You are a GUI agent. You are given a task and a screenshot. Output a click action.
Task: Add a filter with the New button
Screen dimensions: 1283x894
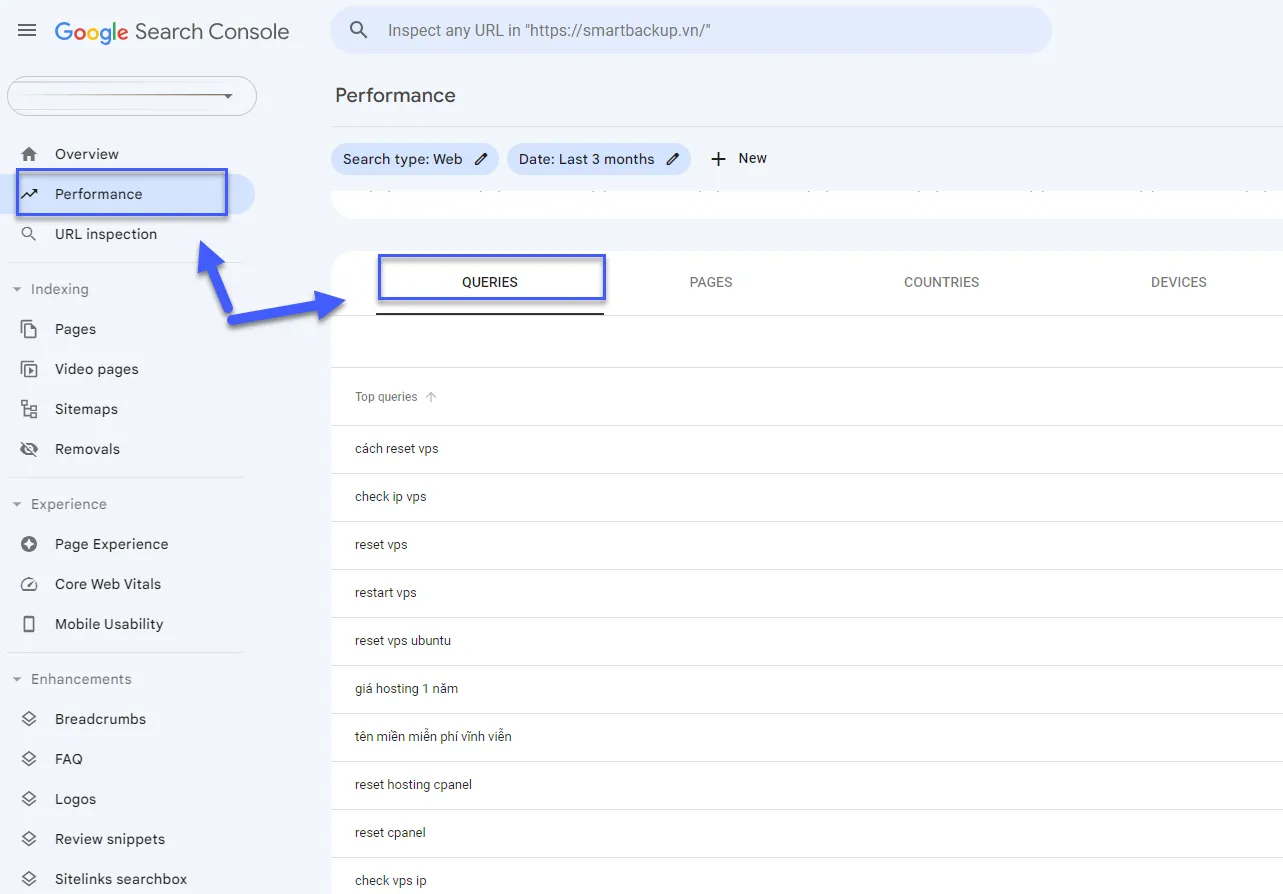(738, 158)
